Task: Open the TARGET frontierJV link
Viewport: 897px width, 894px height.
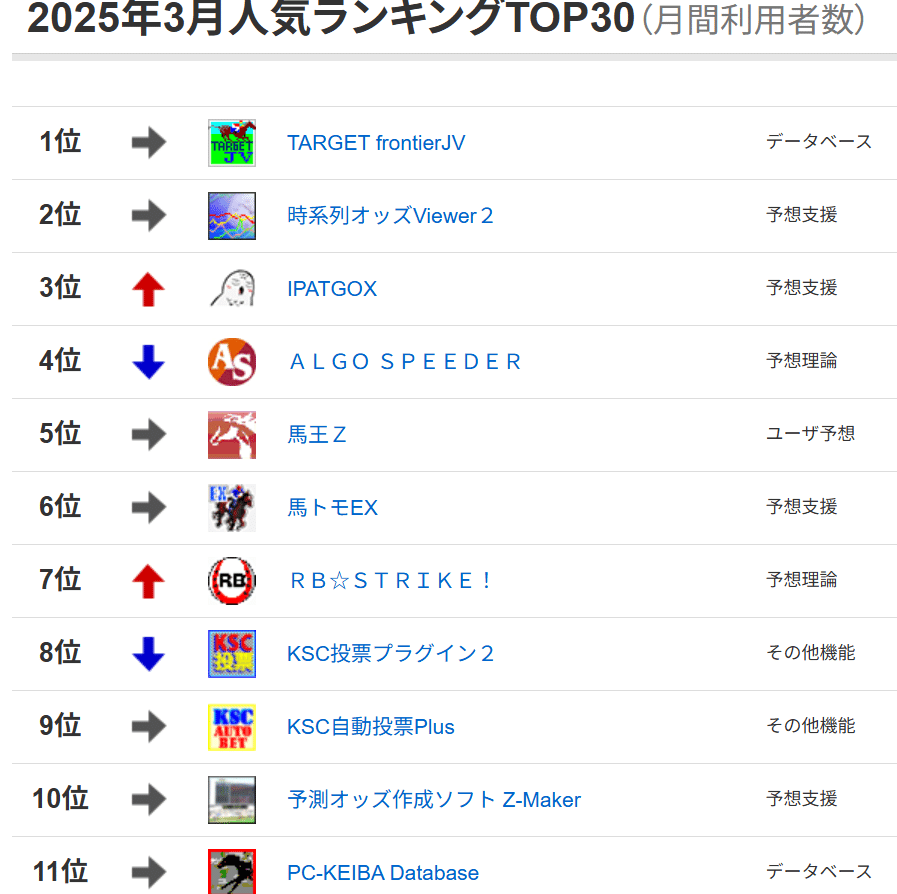Action: (x=376, y=143)
